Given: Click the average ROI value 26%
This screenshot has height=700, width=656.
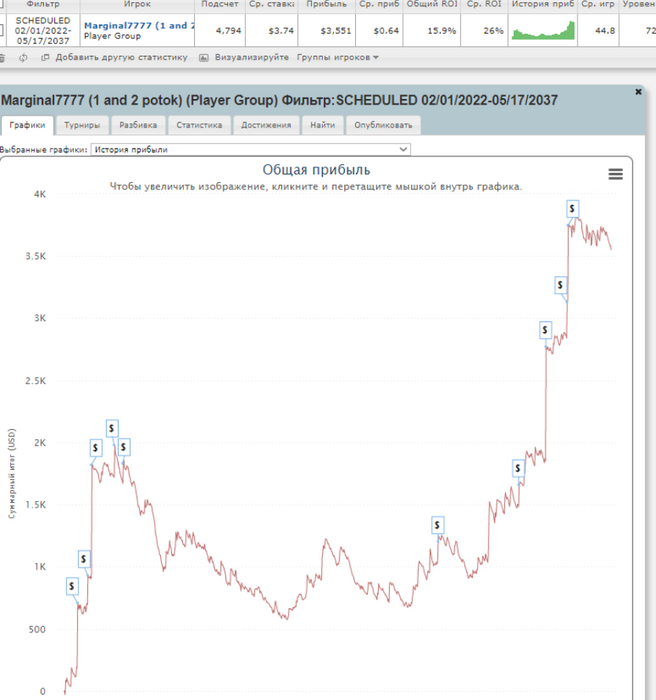Looking at the screenshot, I should click(x=493, y=31).
